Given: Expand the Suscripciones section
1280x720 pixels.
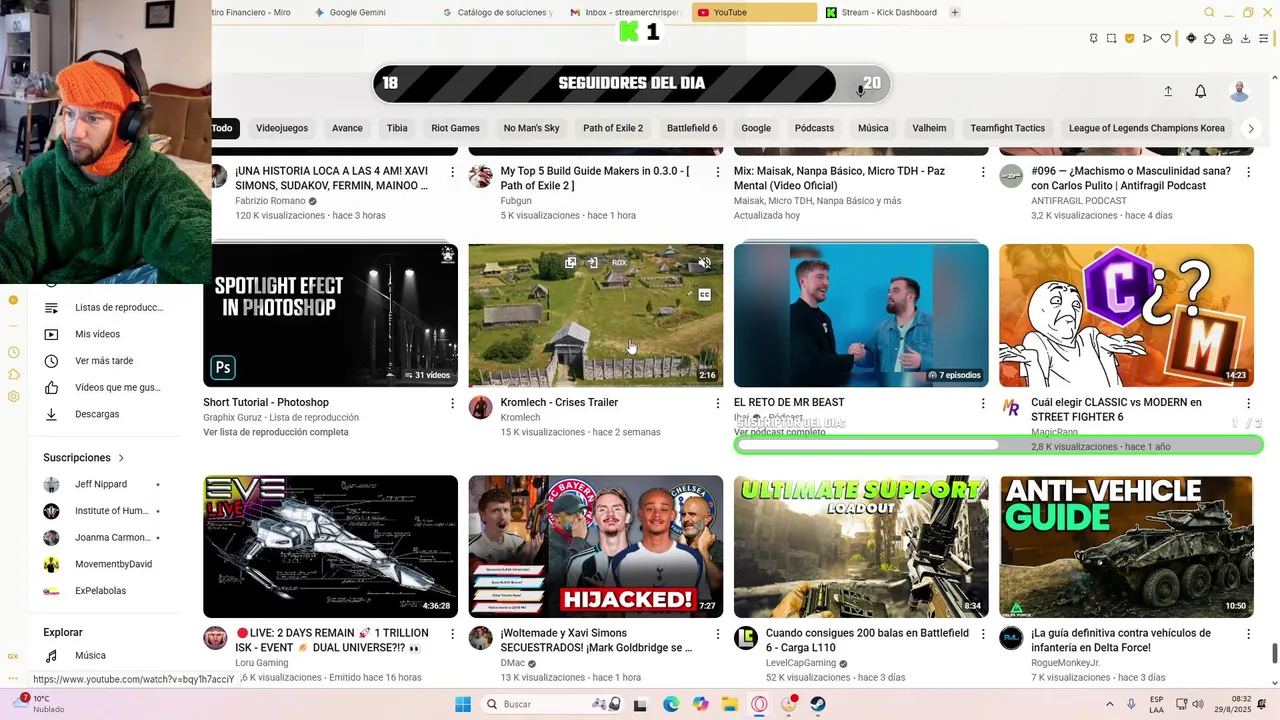Looking at the screenshot, I should [84, 458].
